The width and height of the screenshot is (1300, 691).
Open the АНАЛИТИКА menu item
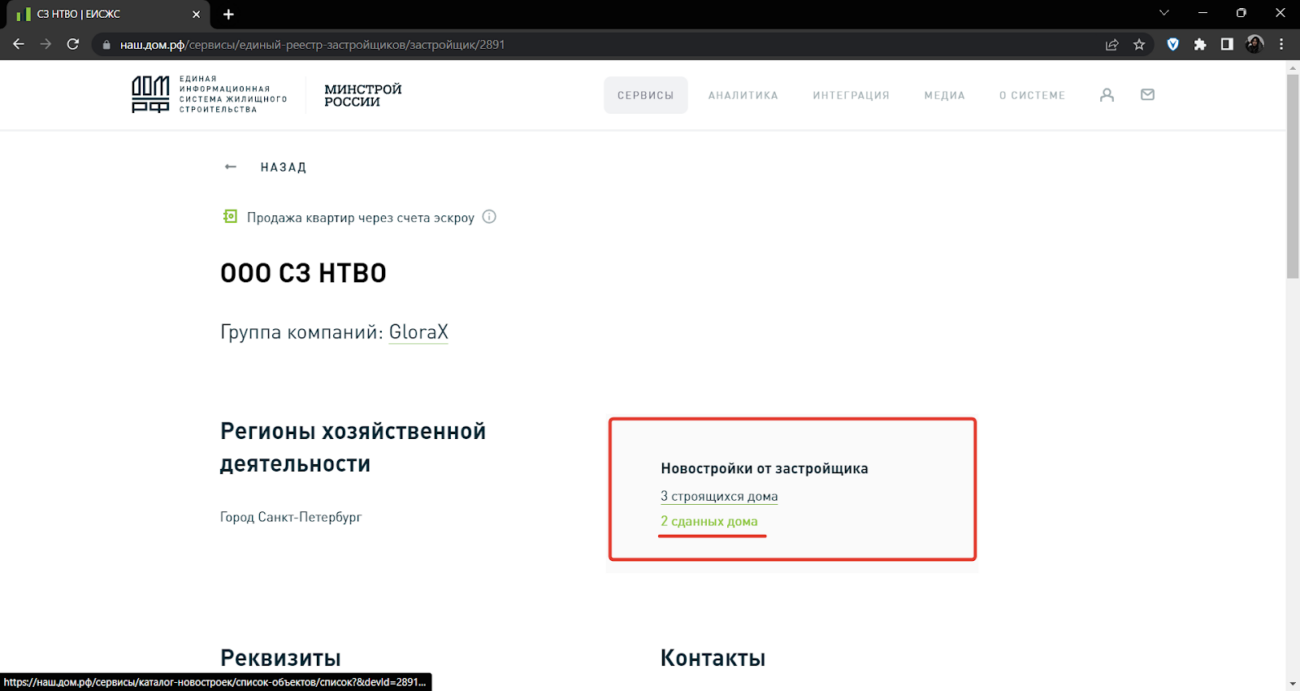coord(743,95)
